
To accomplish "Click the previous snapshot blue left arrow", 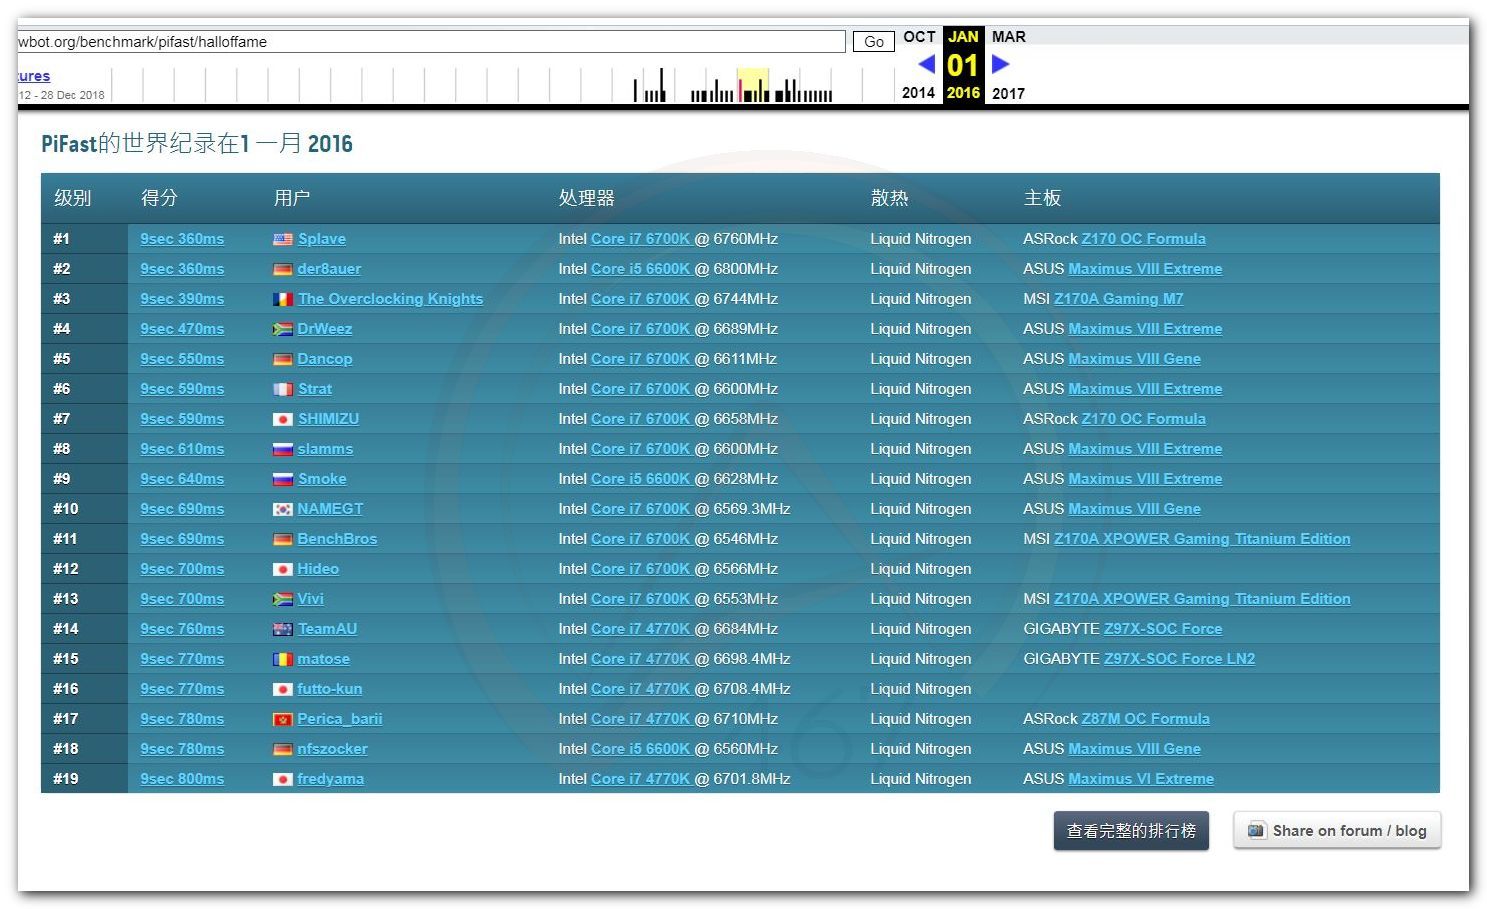I will [x=926, y=64].
